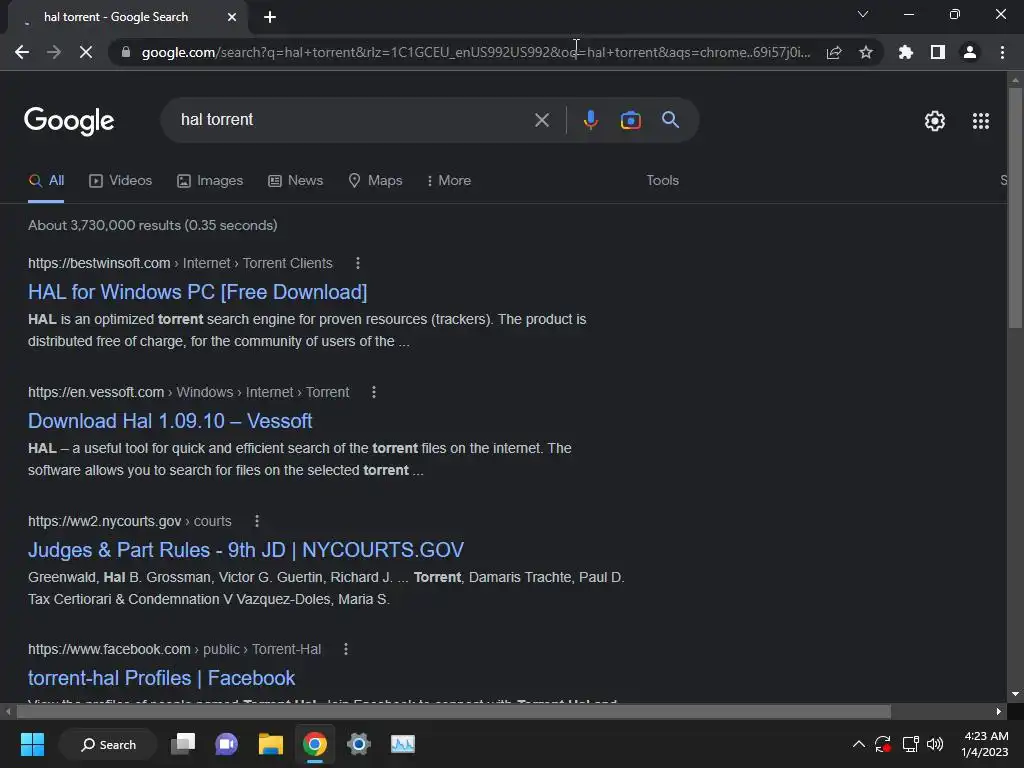Image resolution: width=1024 pixels, height=768 pixels.
Task: Open search Tools
Action: (x=662, y=181)
